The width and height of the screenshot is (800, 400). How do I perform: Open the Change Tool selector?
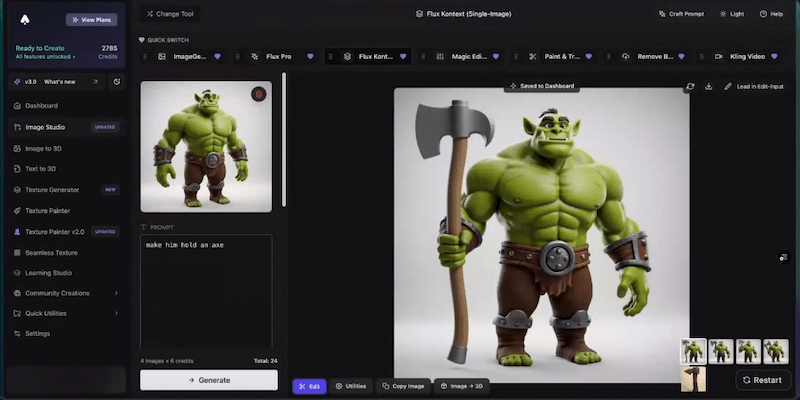coord(170,14)
